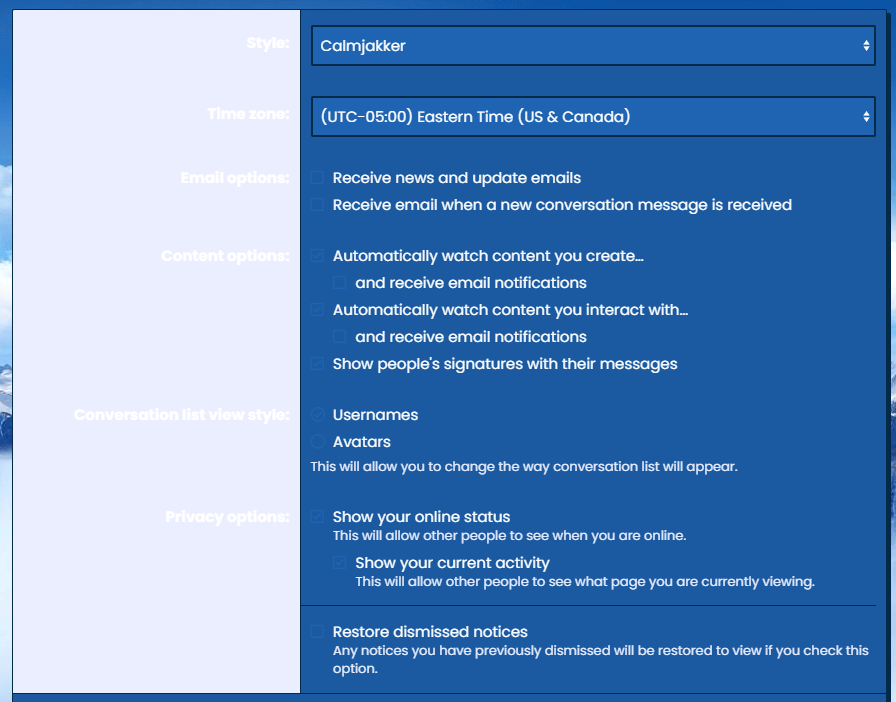Click the Style field label
The image size is (896, 702).
(267, 43)
